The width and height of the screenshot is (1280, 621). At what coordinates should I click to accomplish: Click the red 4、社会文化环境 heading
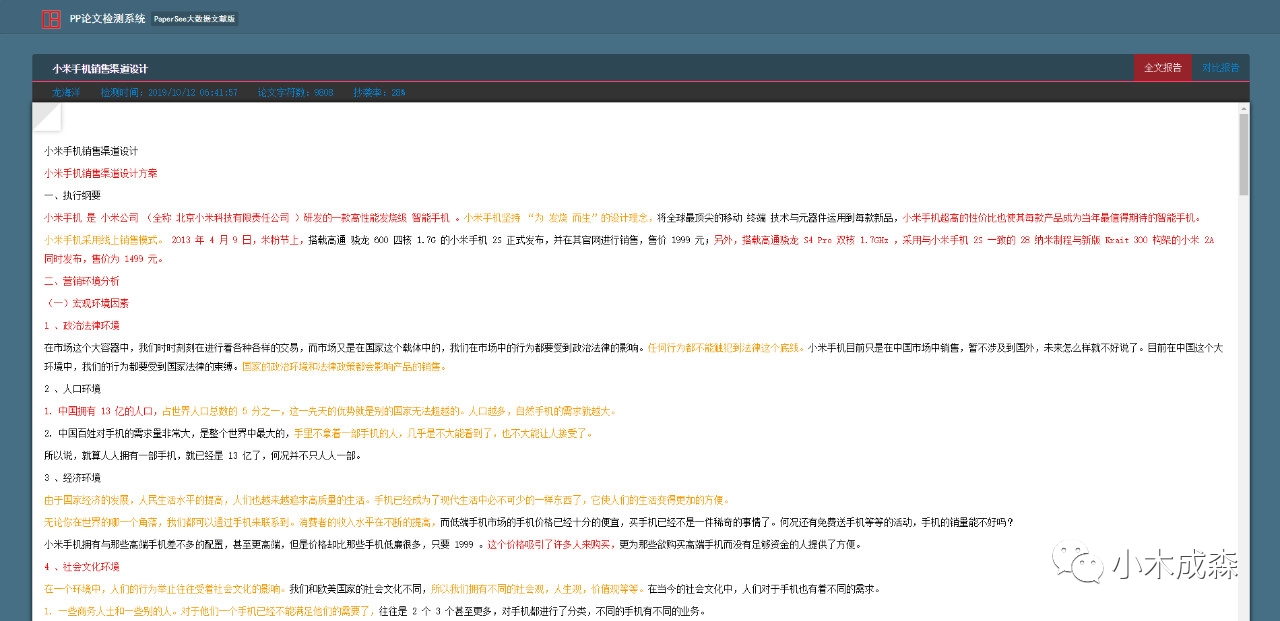click(x=81, y=567)
